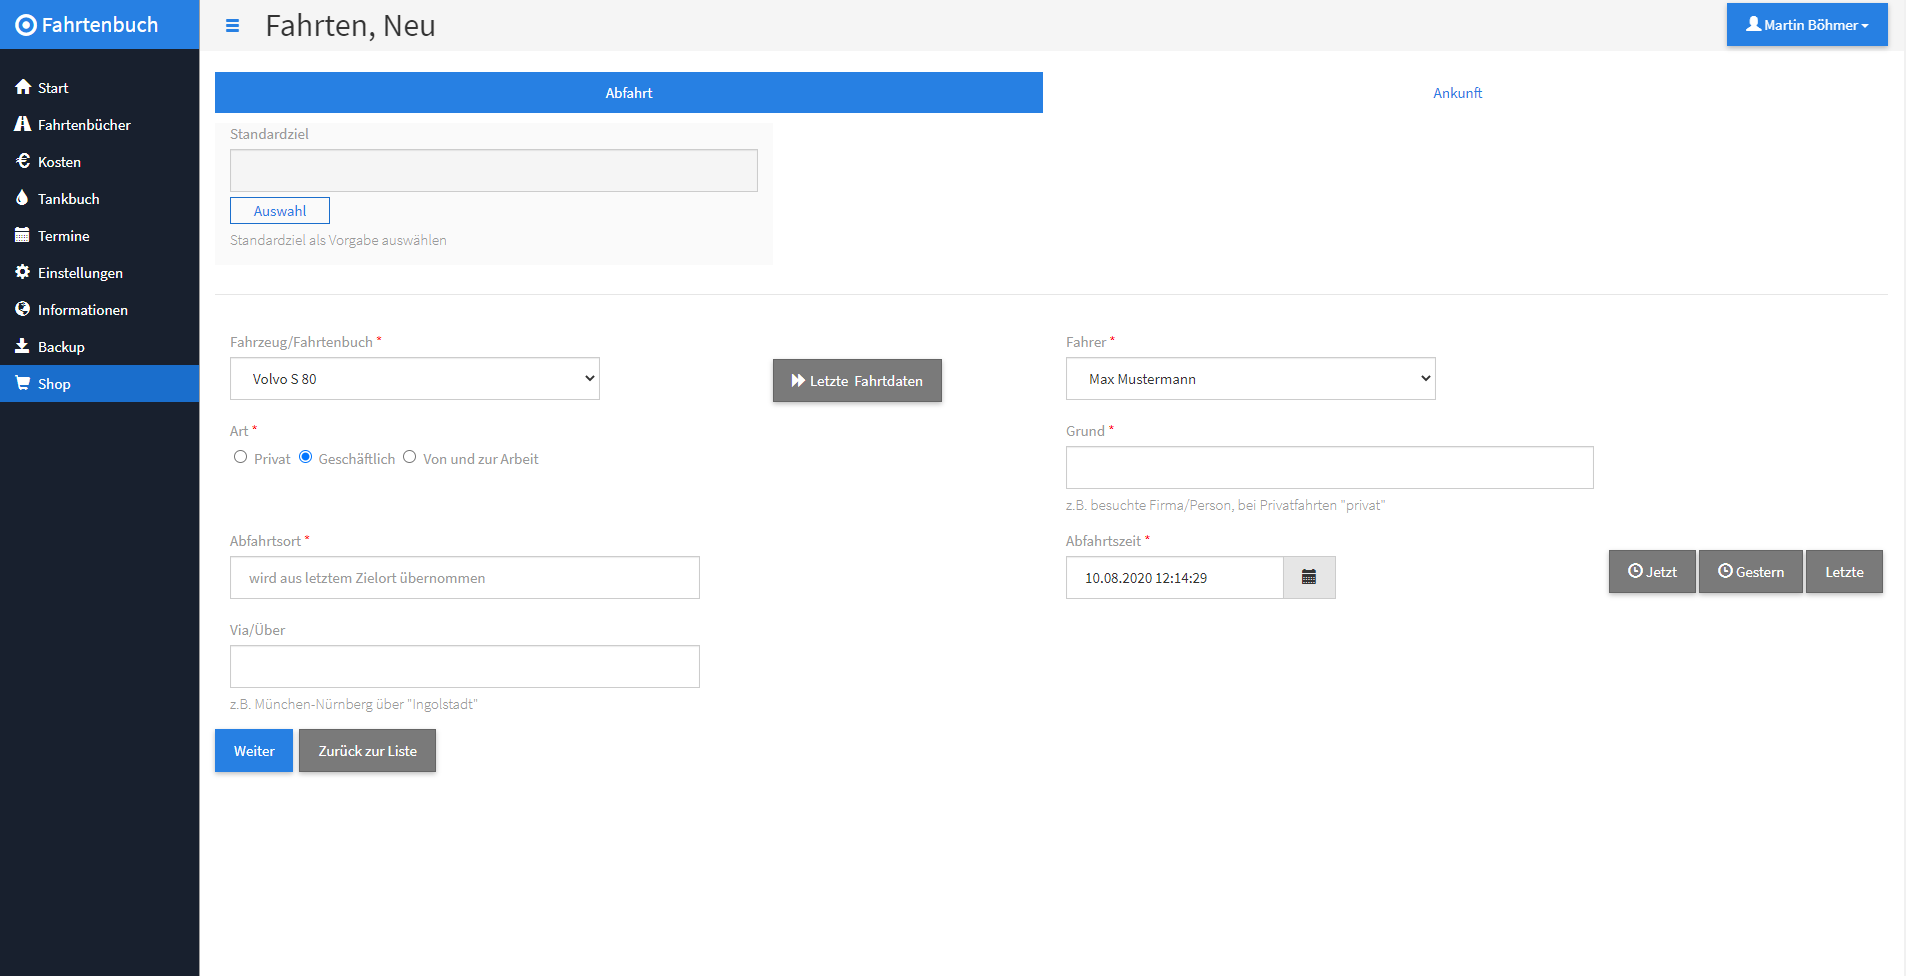The height and width of the screenshot is (976, 1906).
Task: Open Backup in the sidebar
Action: click(100, 347)
